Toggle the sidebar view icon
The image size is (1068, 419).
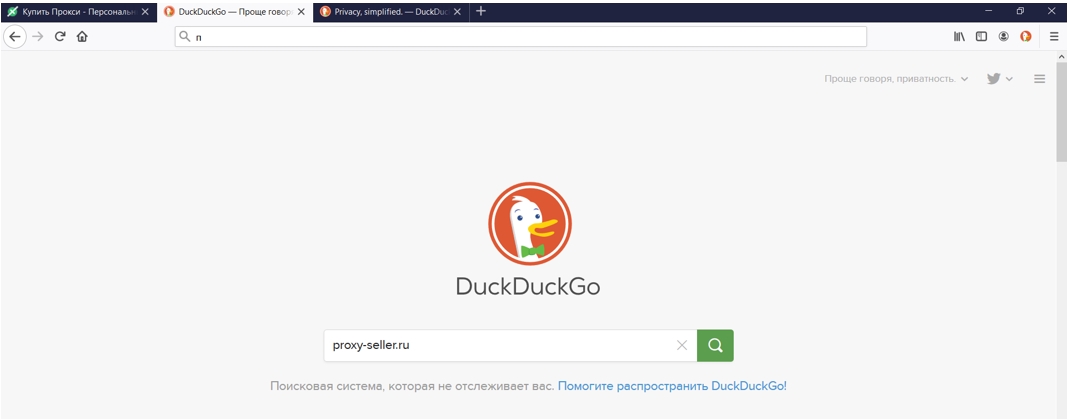(981, 37)
